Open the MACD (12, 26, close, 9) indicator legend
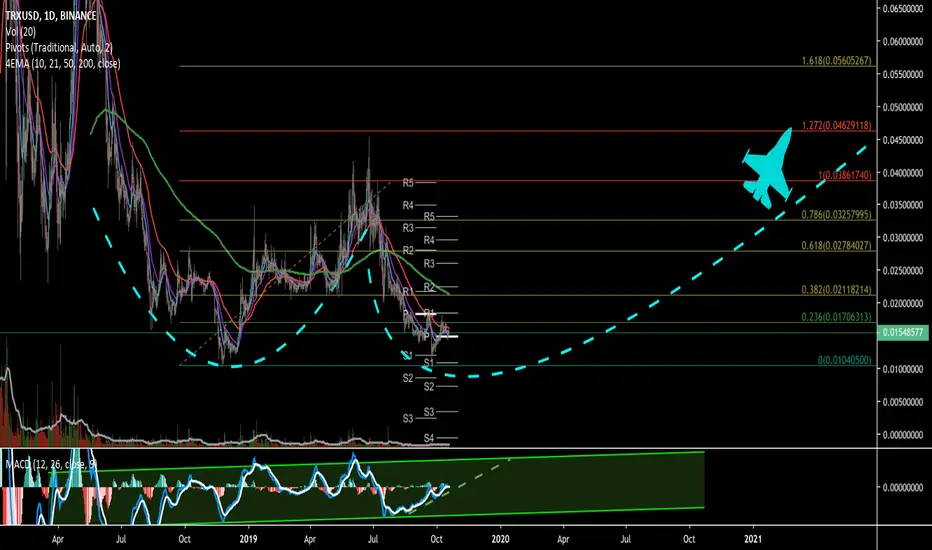This screenshot has width=932, height=550. pyautogui.click(x=51, y=464)
